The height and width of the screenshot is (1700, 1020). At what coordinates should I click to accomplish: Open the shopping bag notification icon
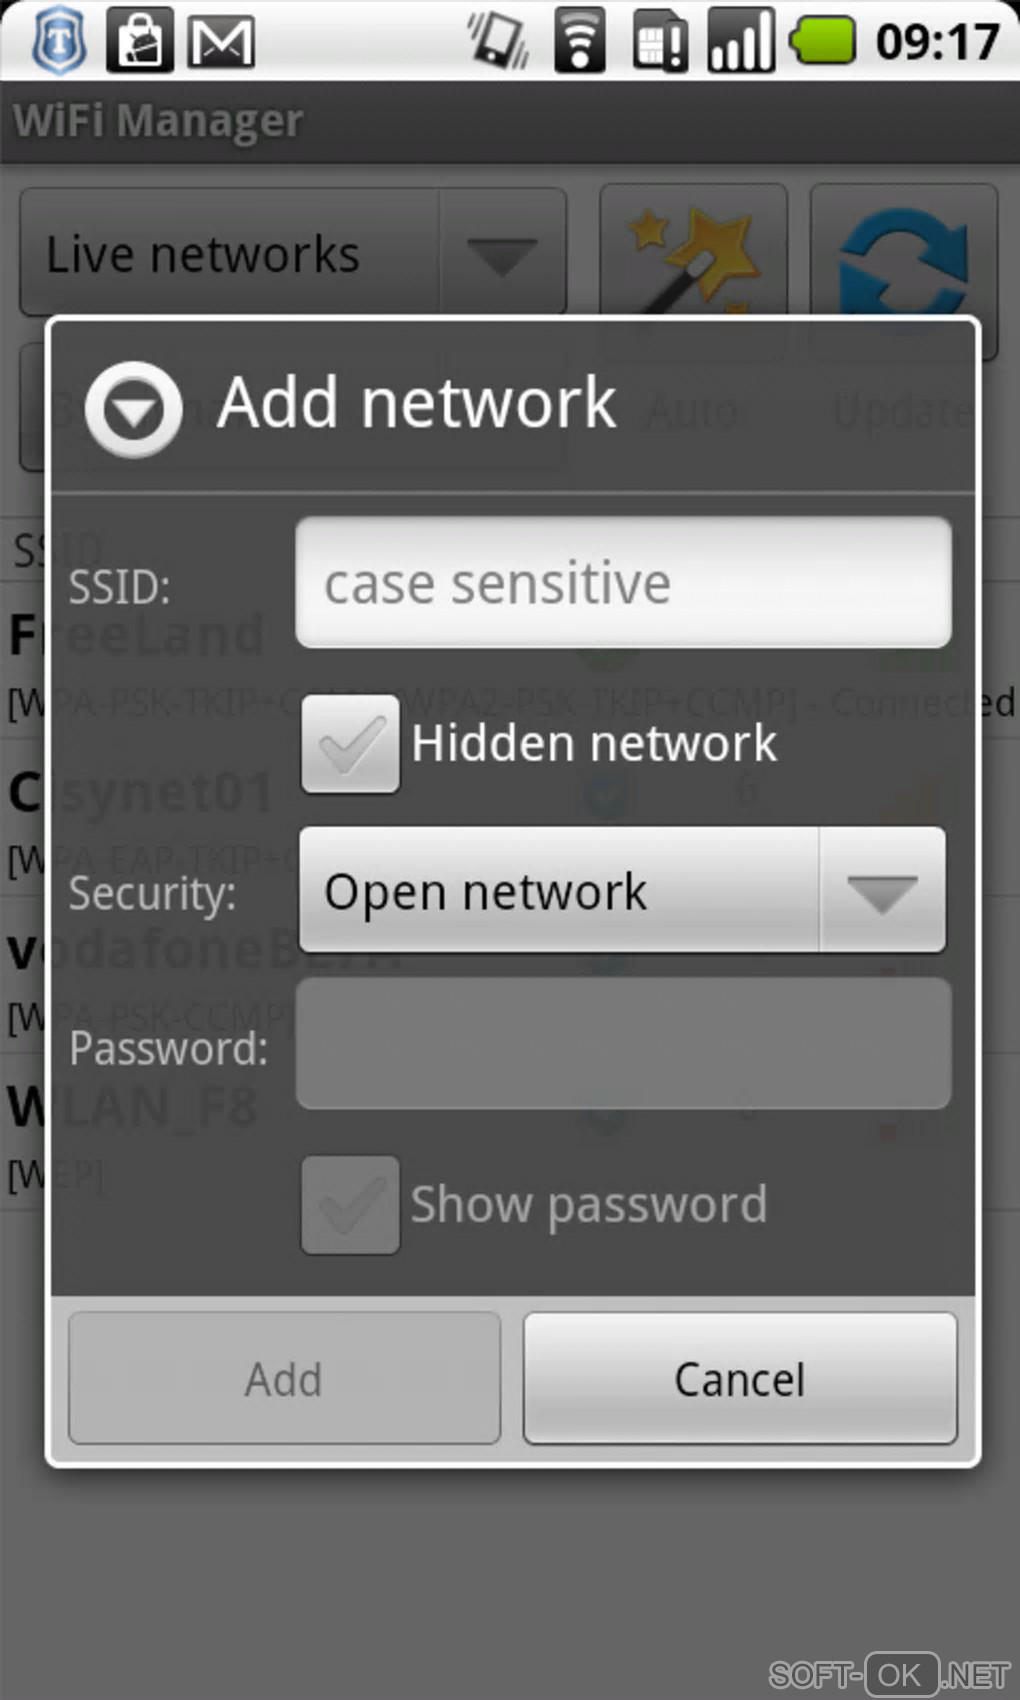click(139, 41)
